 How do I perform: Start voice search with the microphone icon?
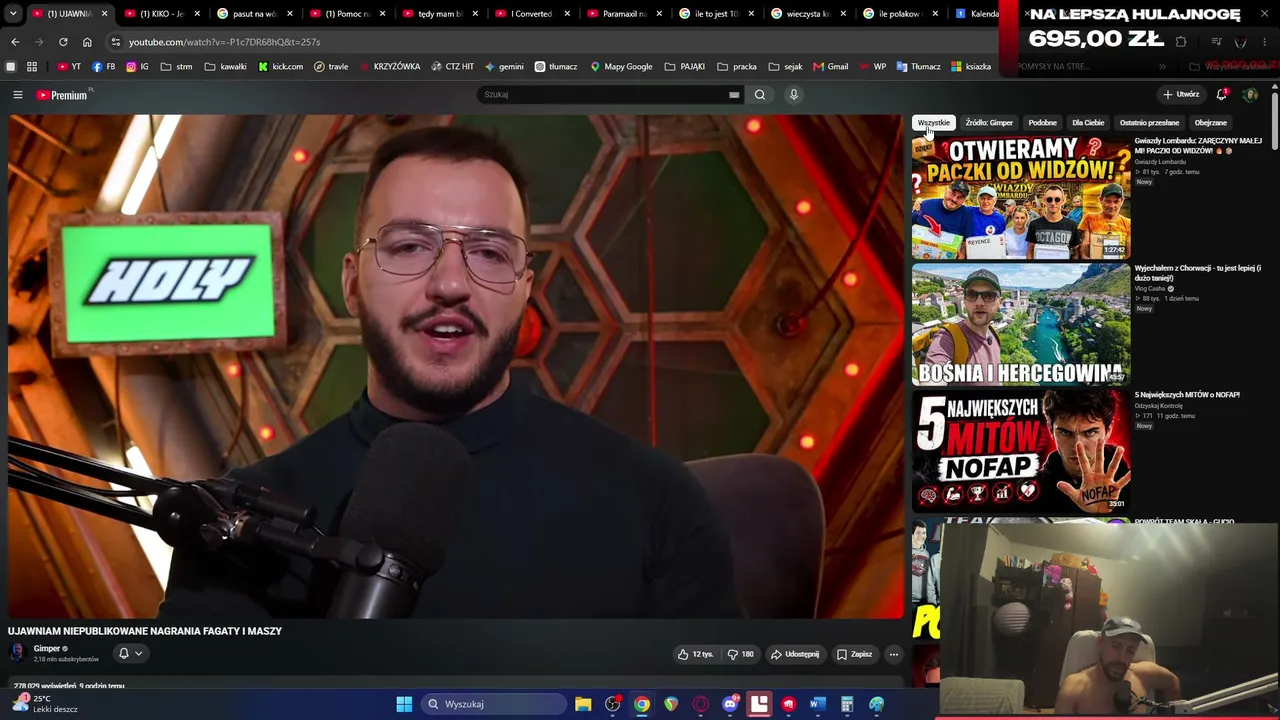(794, 95)
